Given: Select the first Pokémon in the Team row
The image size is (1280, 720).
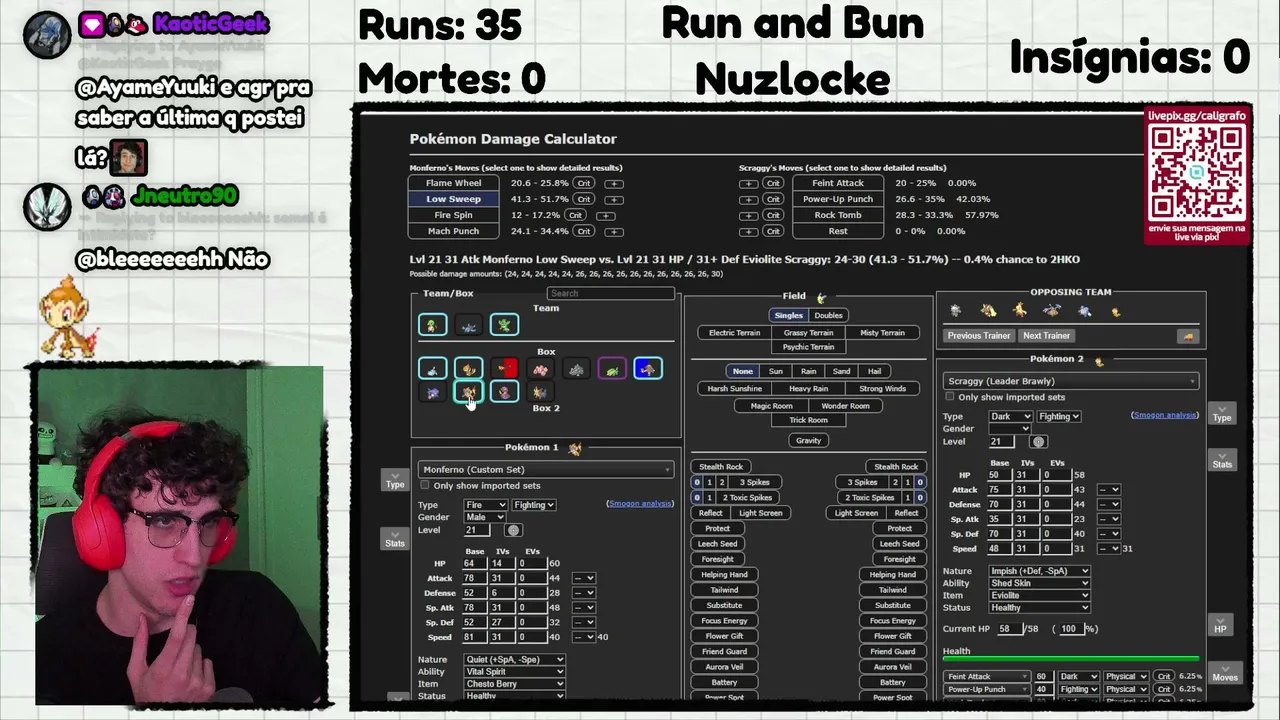Looking at the screenshot, I should 433,324.
